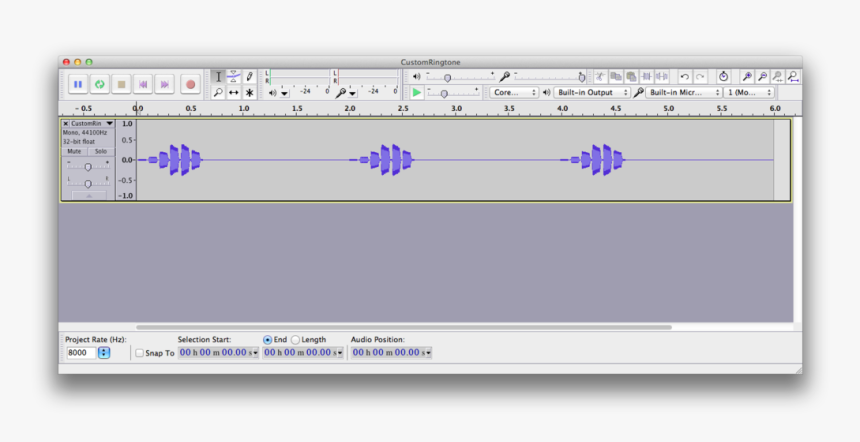The image size is (860, 442).
Task: Toggle the Snap To checkbox
Action: click(x=139, y=353)
